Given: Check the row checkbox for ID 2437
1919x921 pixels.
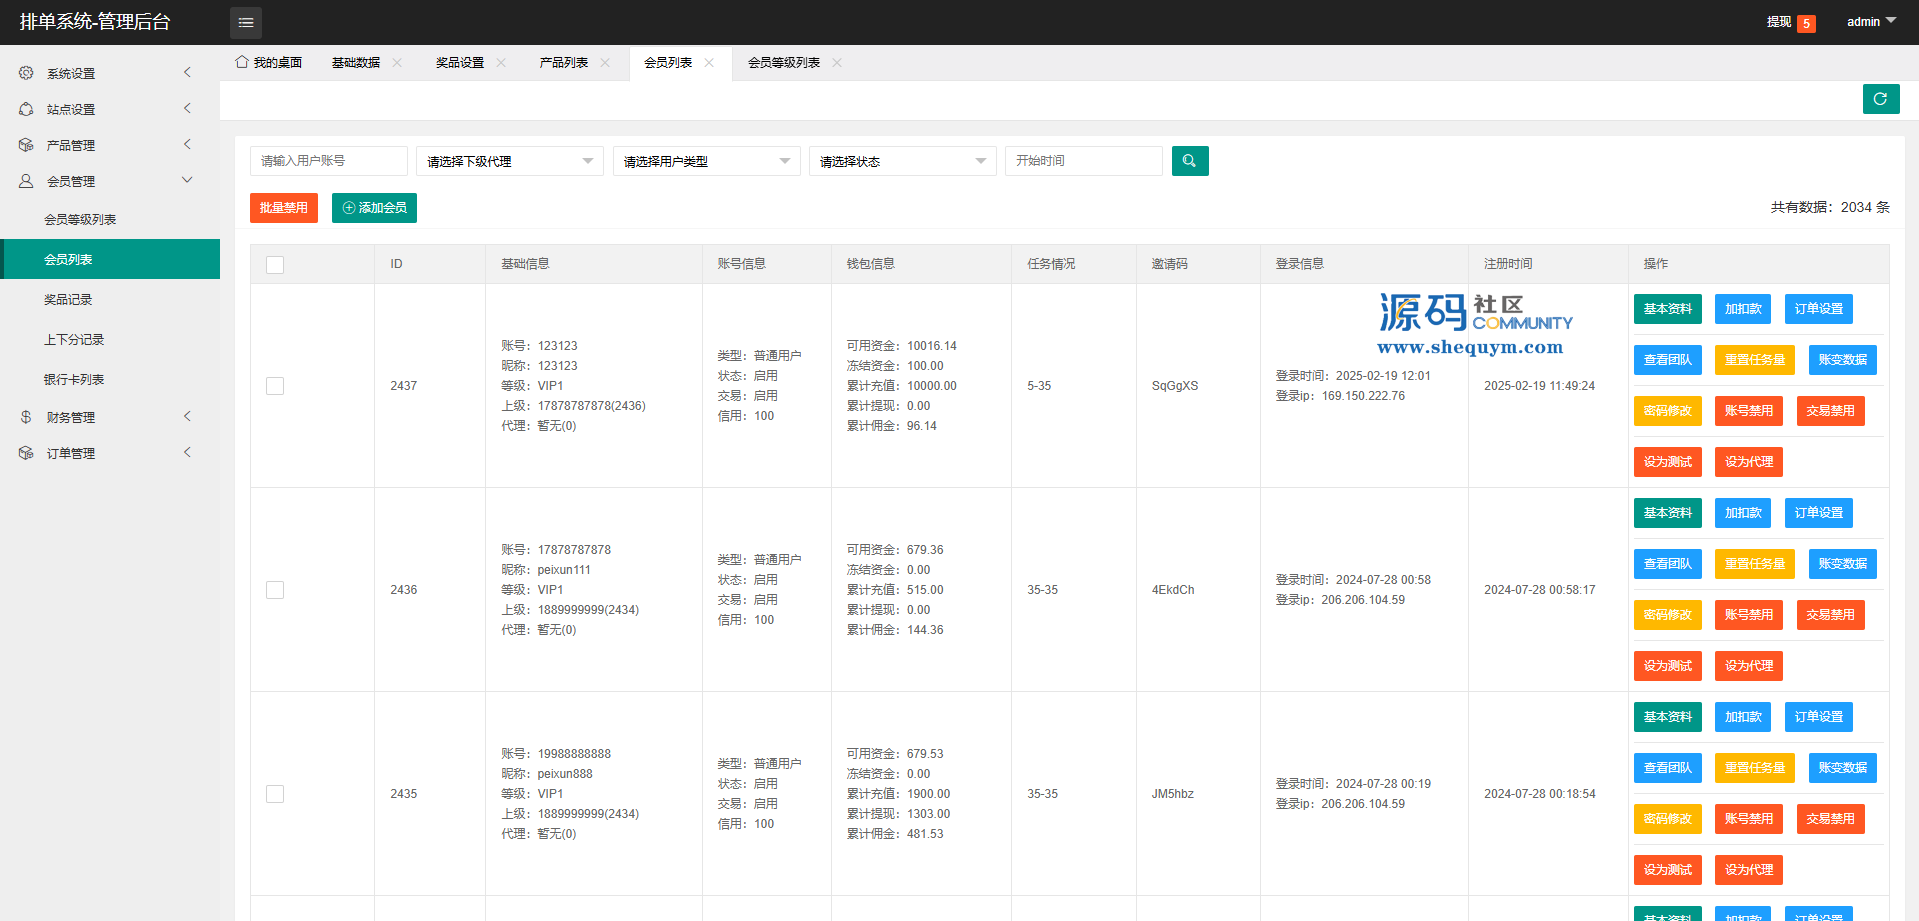Looking at the screenshot, I should click(275, 386).
